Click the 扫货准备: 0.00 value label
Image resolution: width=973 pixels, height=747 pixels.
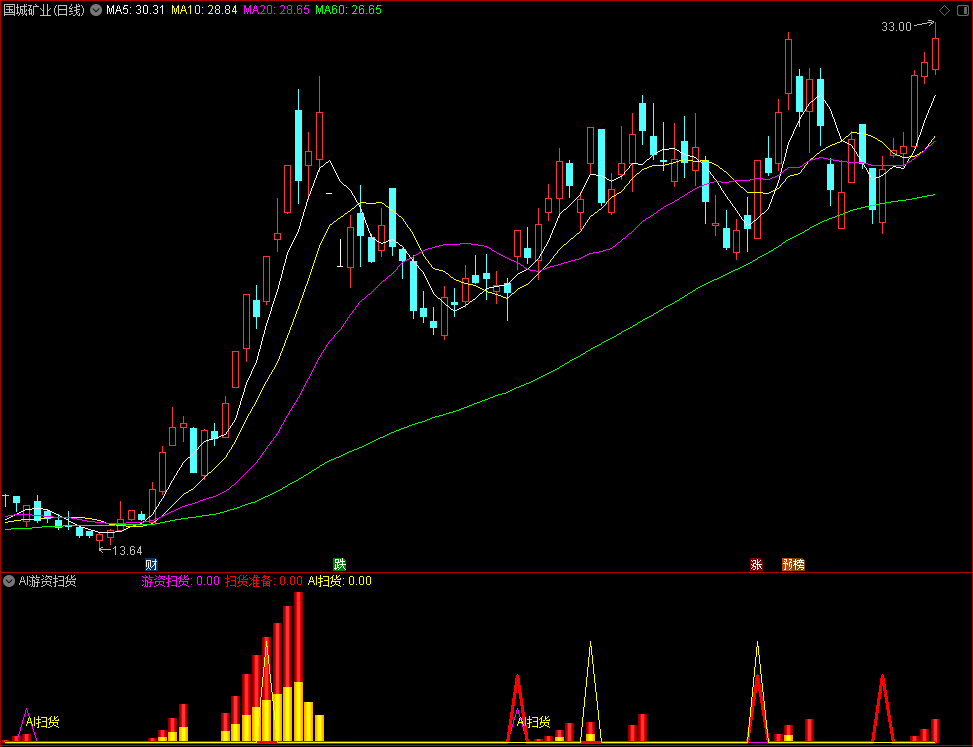click(x=264, y=581)
